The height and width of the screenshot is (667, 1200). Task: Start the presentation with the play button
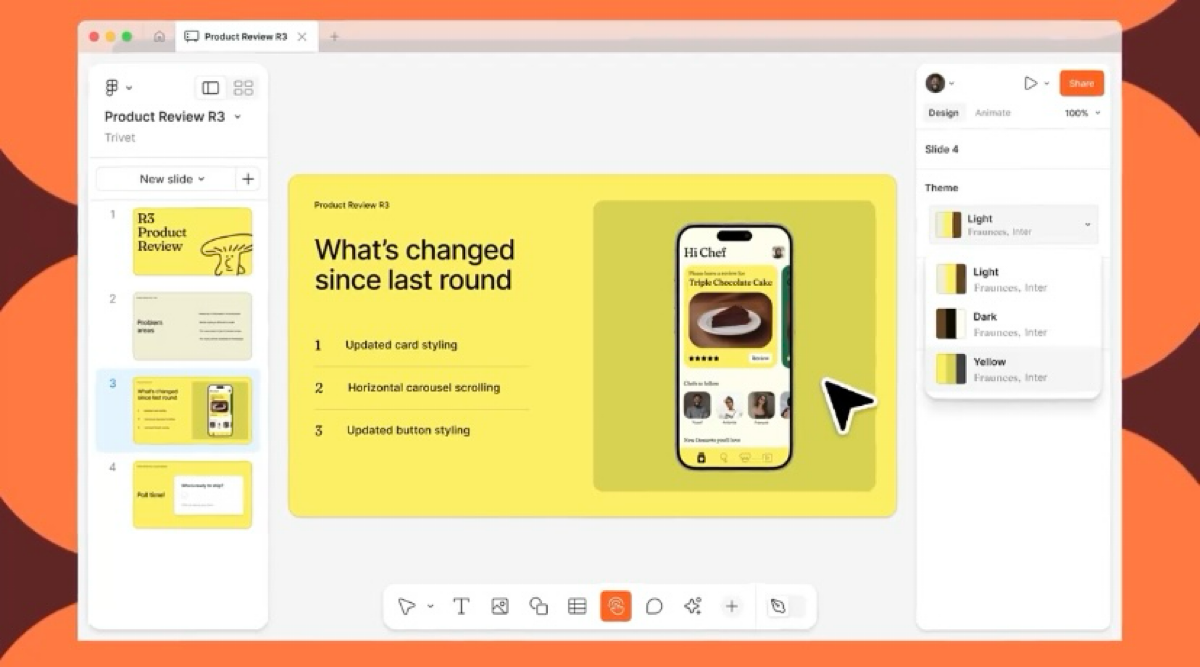tap(1030, 83)
